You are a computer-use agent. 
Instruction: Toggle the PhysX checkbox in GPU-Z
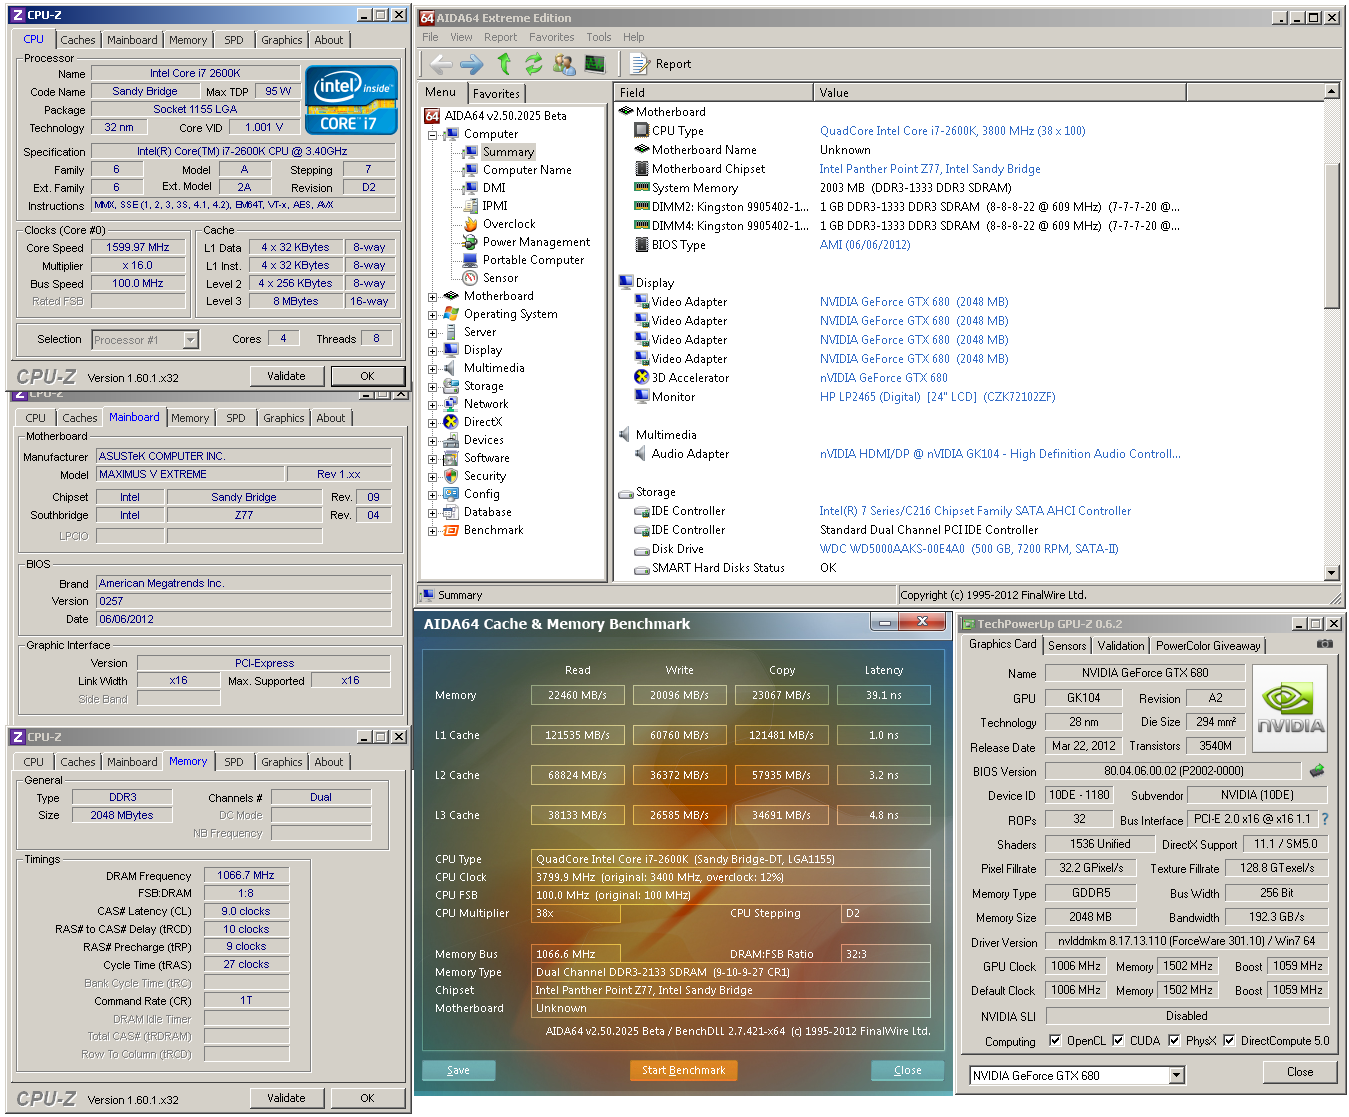pyautogui.click(x=1173, y=1041)
